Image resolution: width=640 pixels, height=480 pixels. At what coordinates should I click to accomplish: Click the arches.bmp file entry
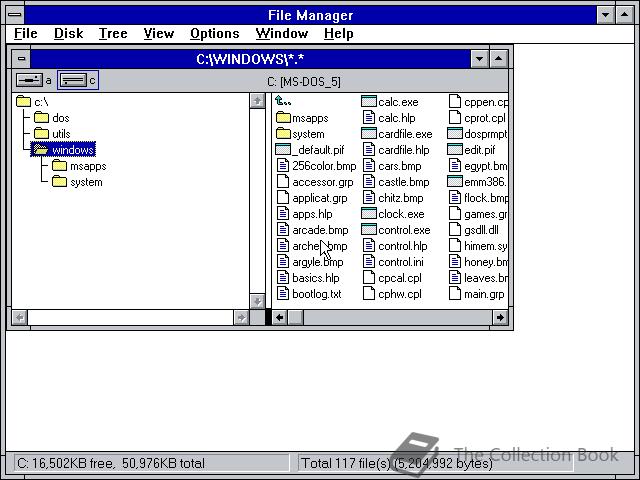(x=312, y=246)
